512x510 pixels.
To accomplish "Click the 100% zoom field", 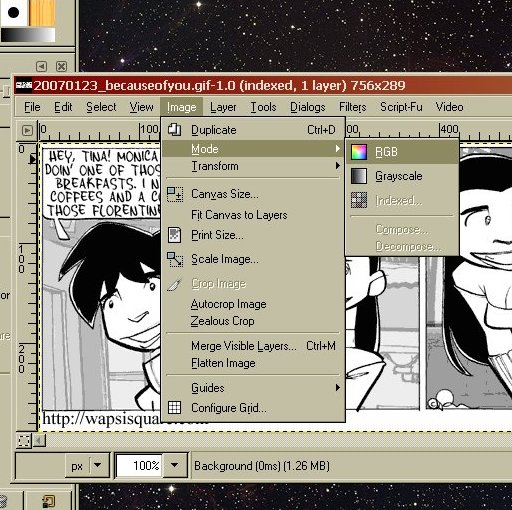I will pos(139,465).
